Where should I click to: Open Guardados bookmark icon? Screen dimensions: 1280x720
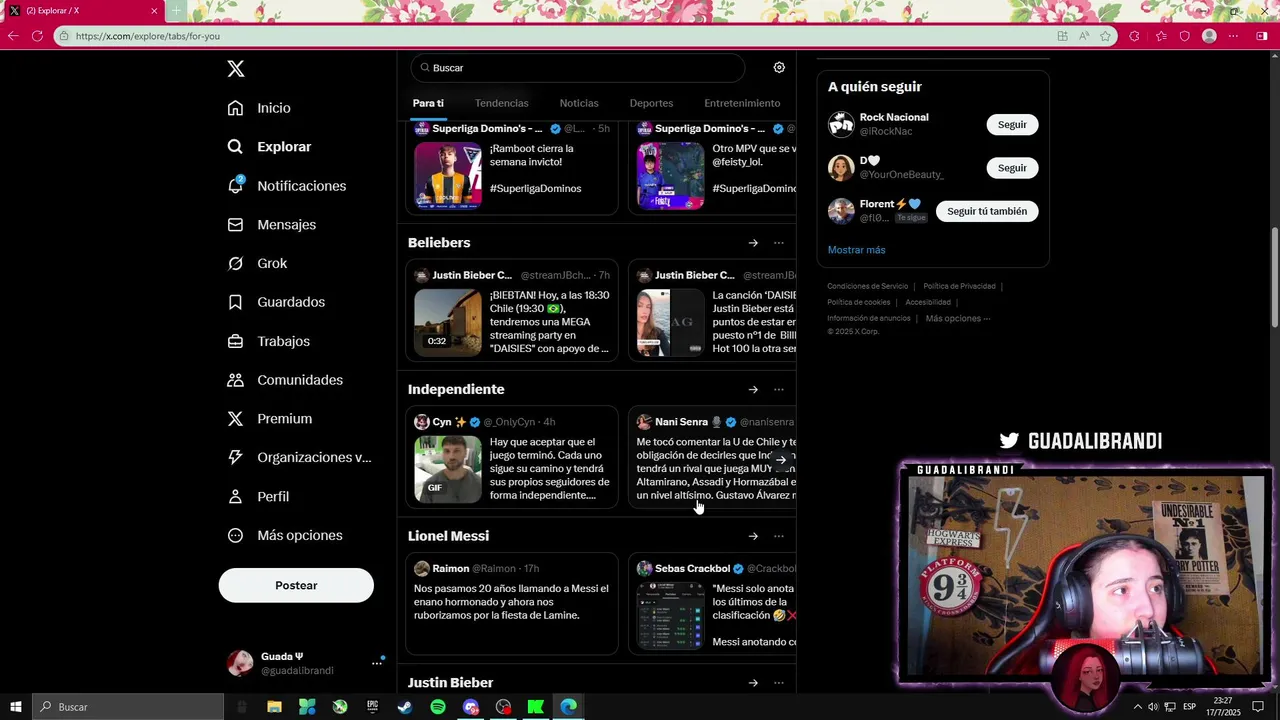(x=236, y=302)
